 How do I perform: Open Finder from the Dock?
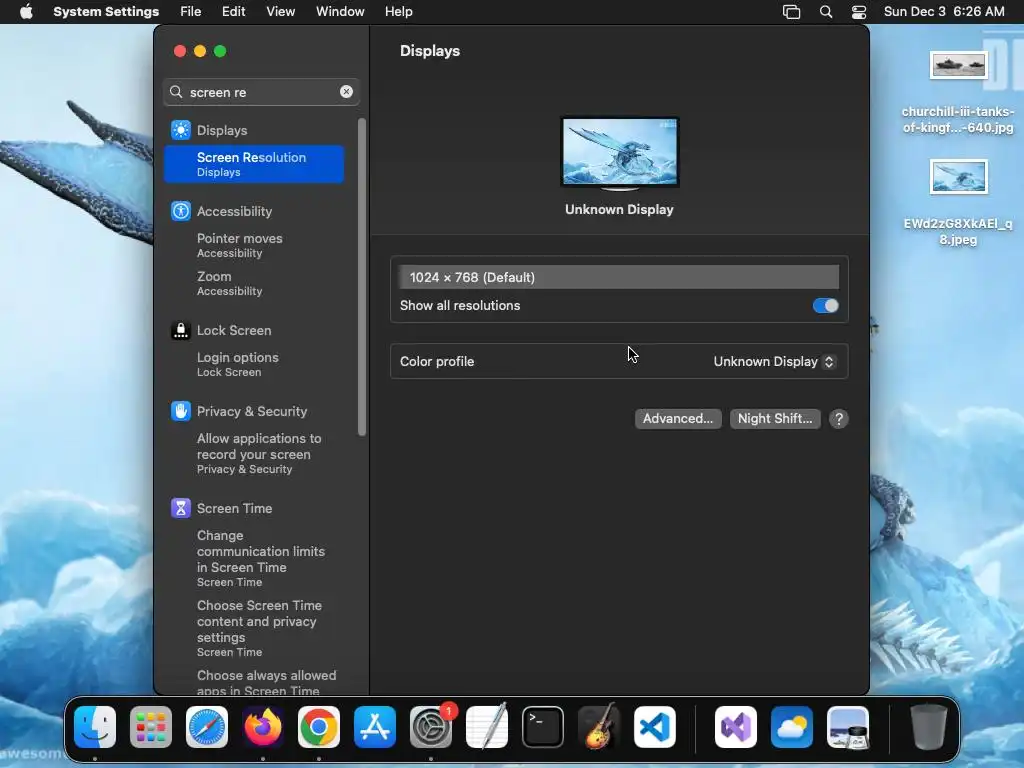(95, 727)
